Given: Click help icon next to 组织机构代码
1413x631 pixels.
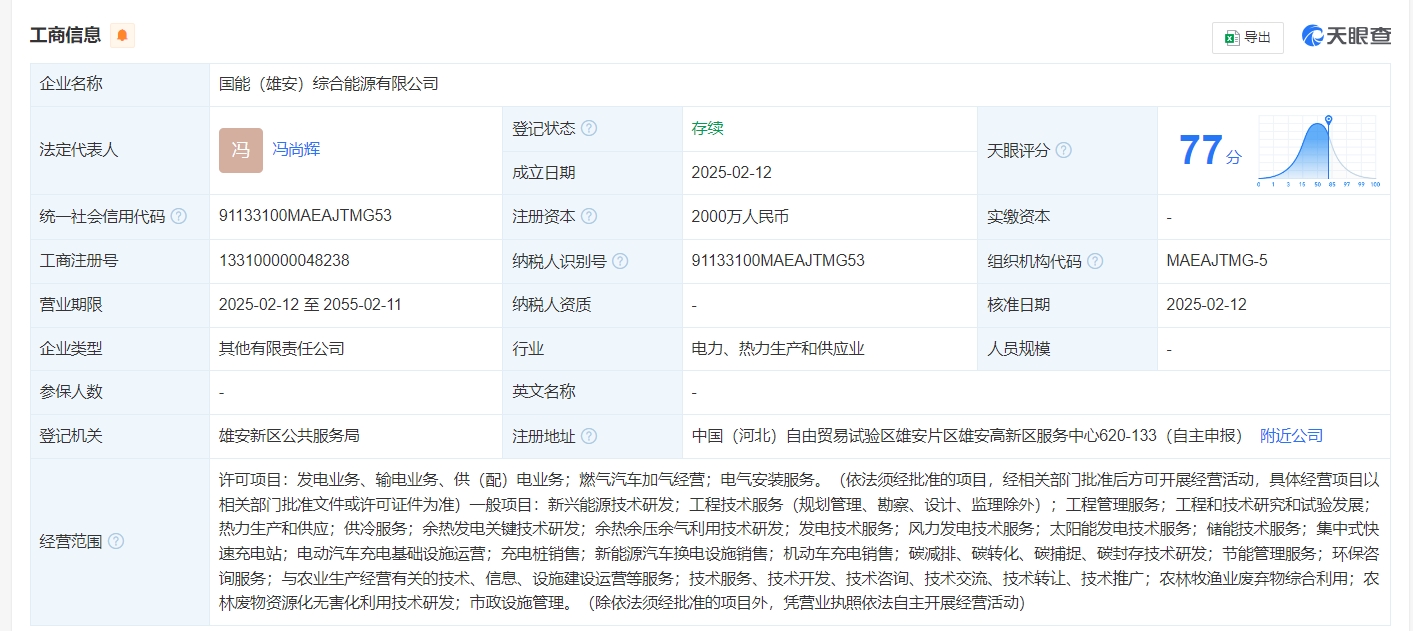Looking at the screenshot, I should [1095, 261].
